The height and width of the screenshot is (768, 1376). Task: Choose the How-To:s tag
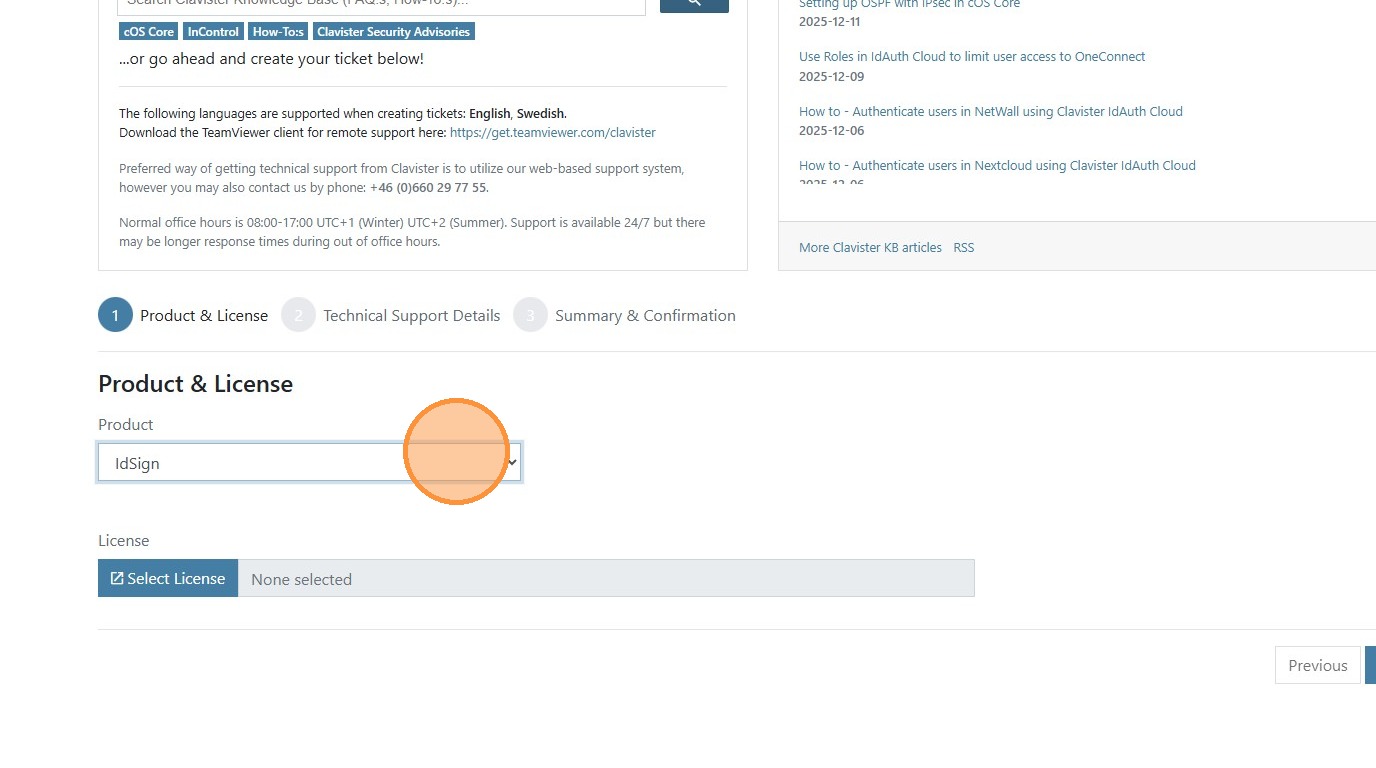[x=278, y=32]
